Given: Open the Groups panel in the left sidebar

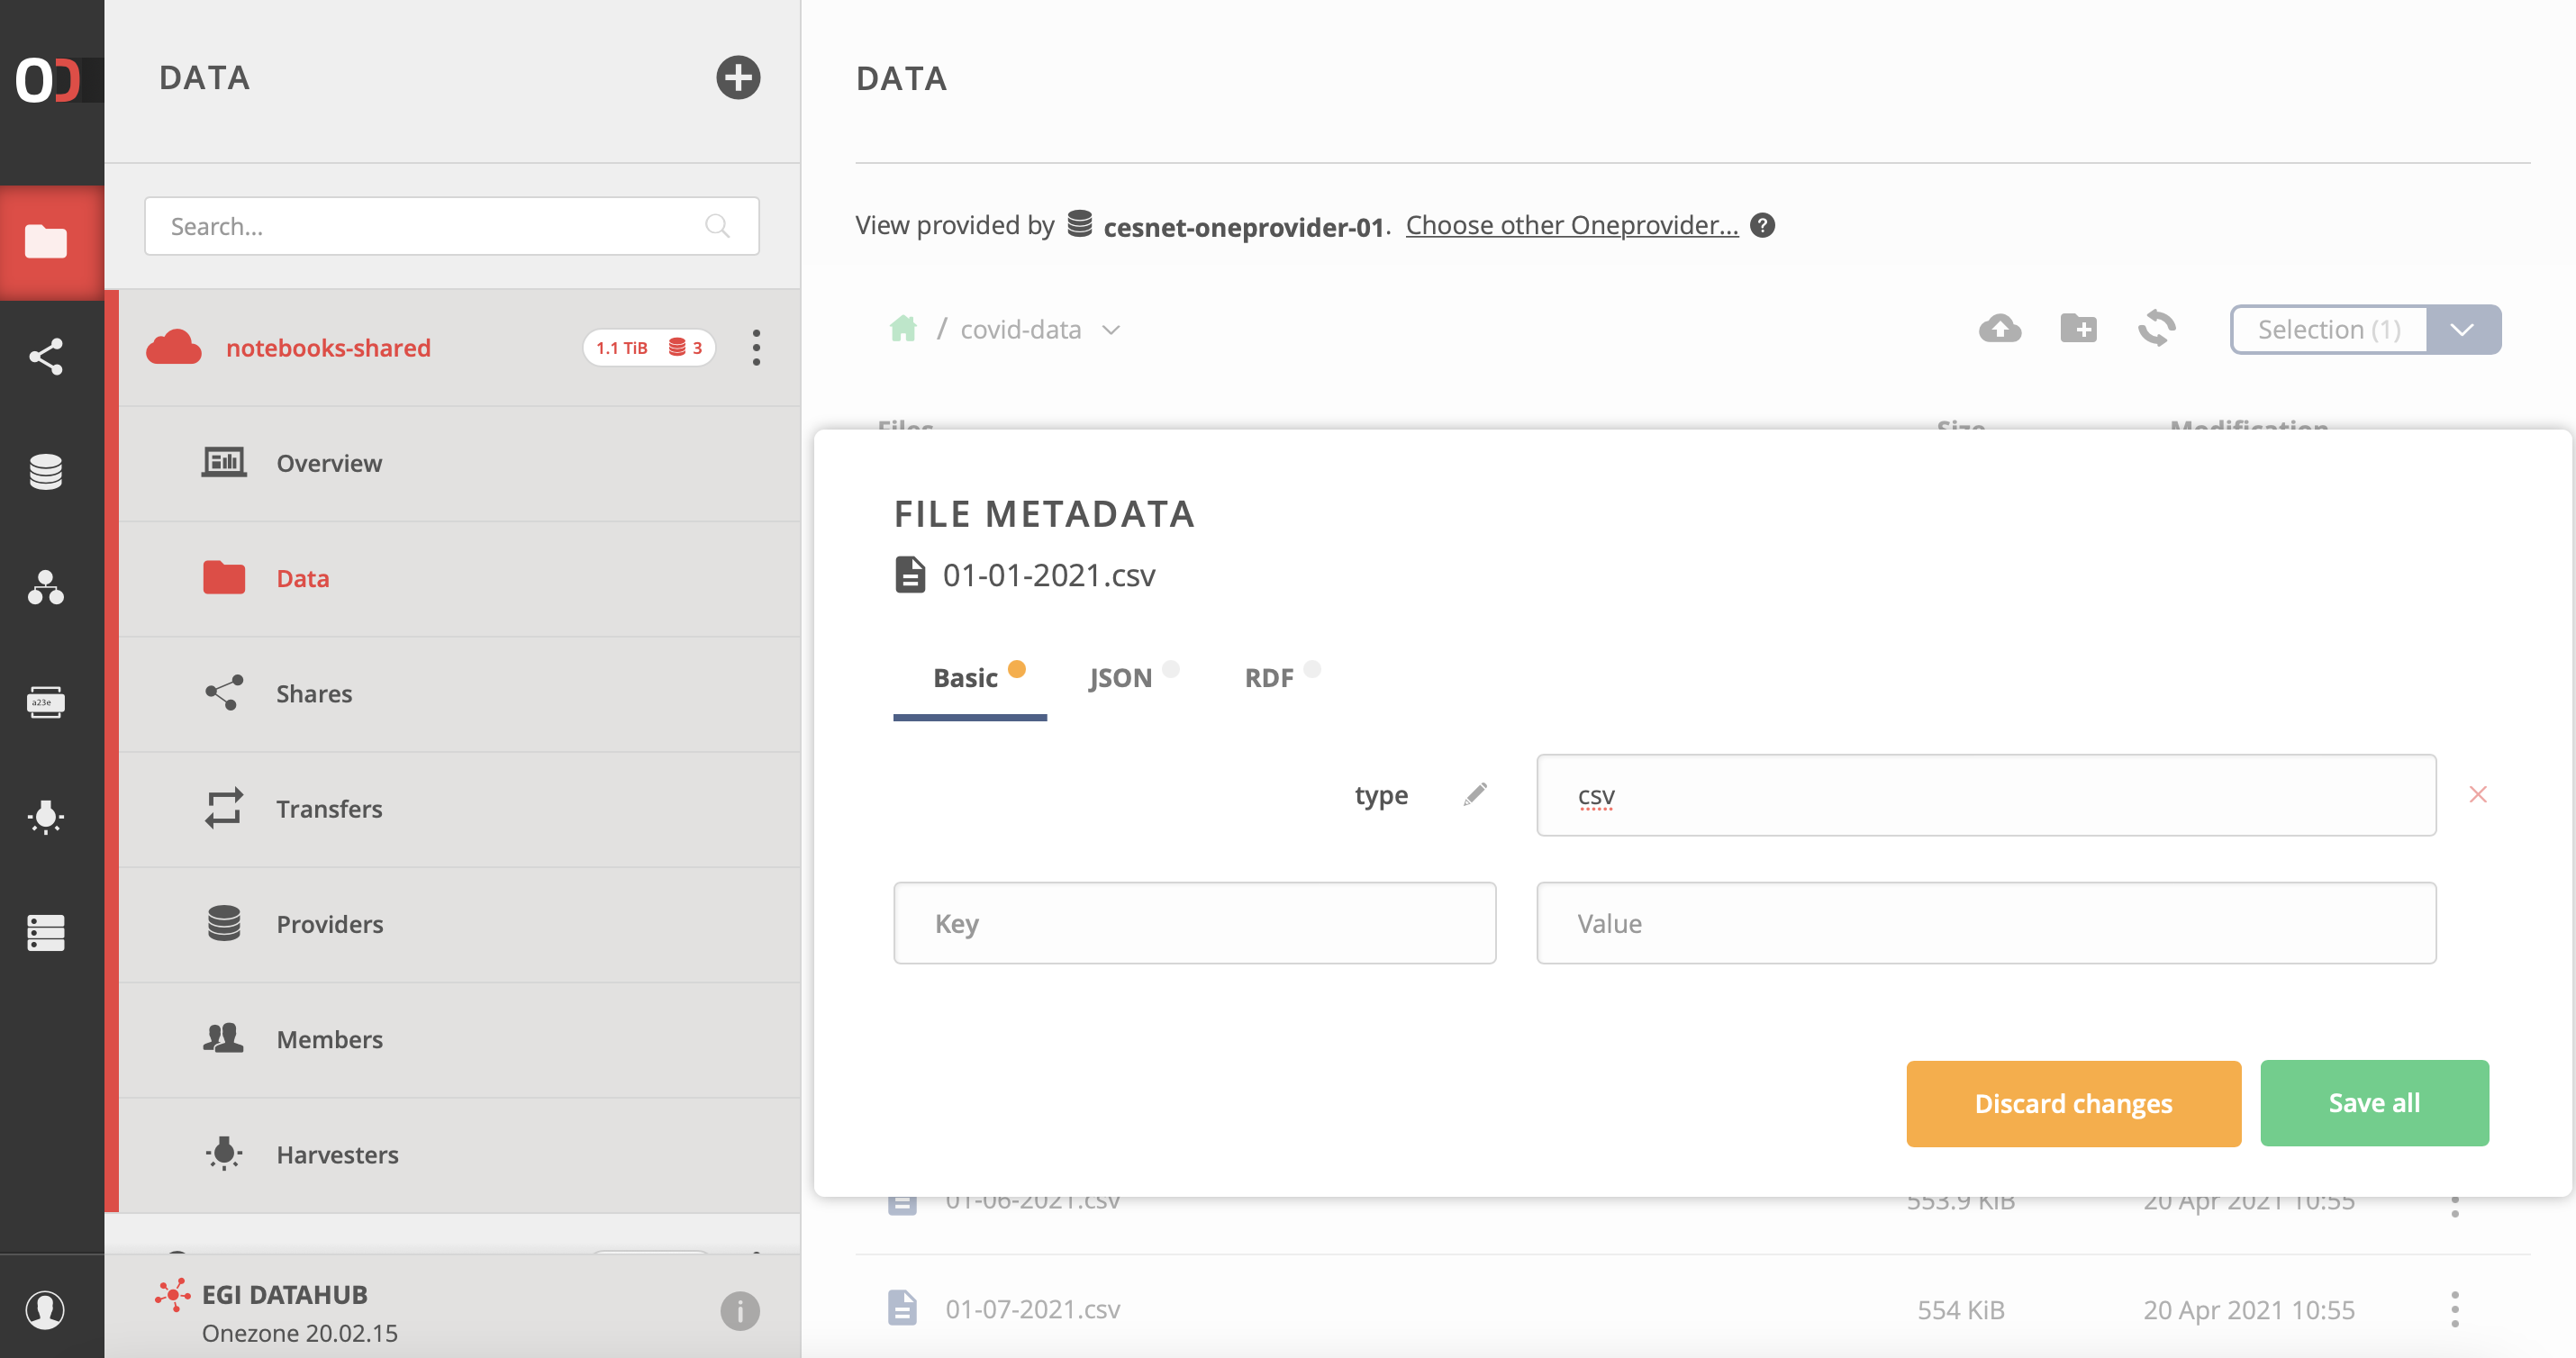Looking at the screenshot, I should coord(48,589).
